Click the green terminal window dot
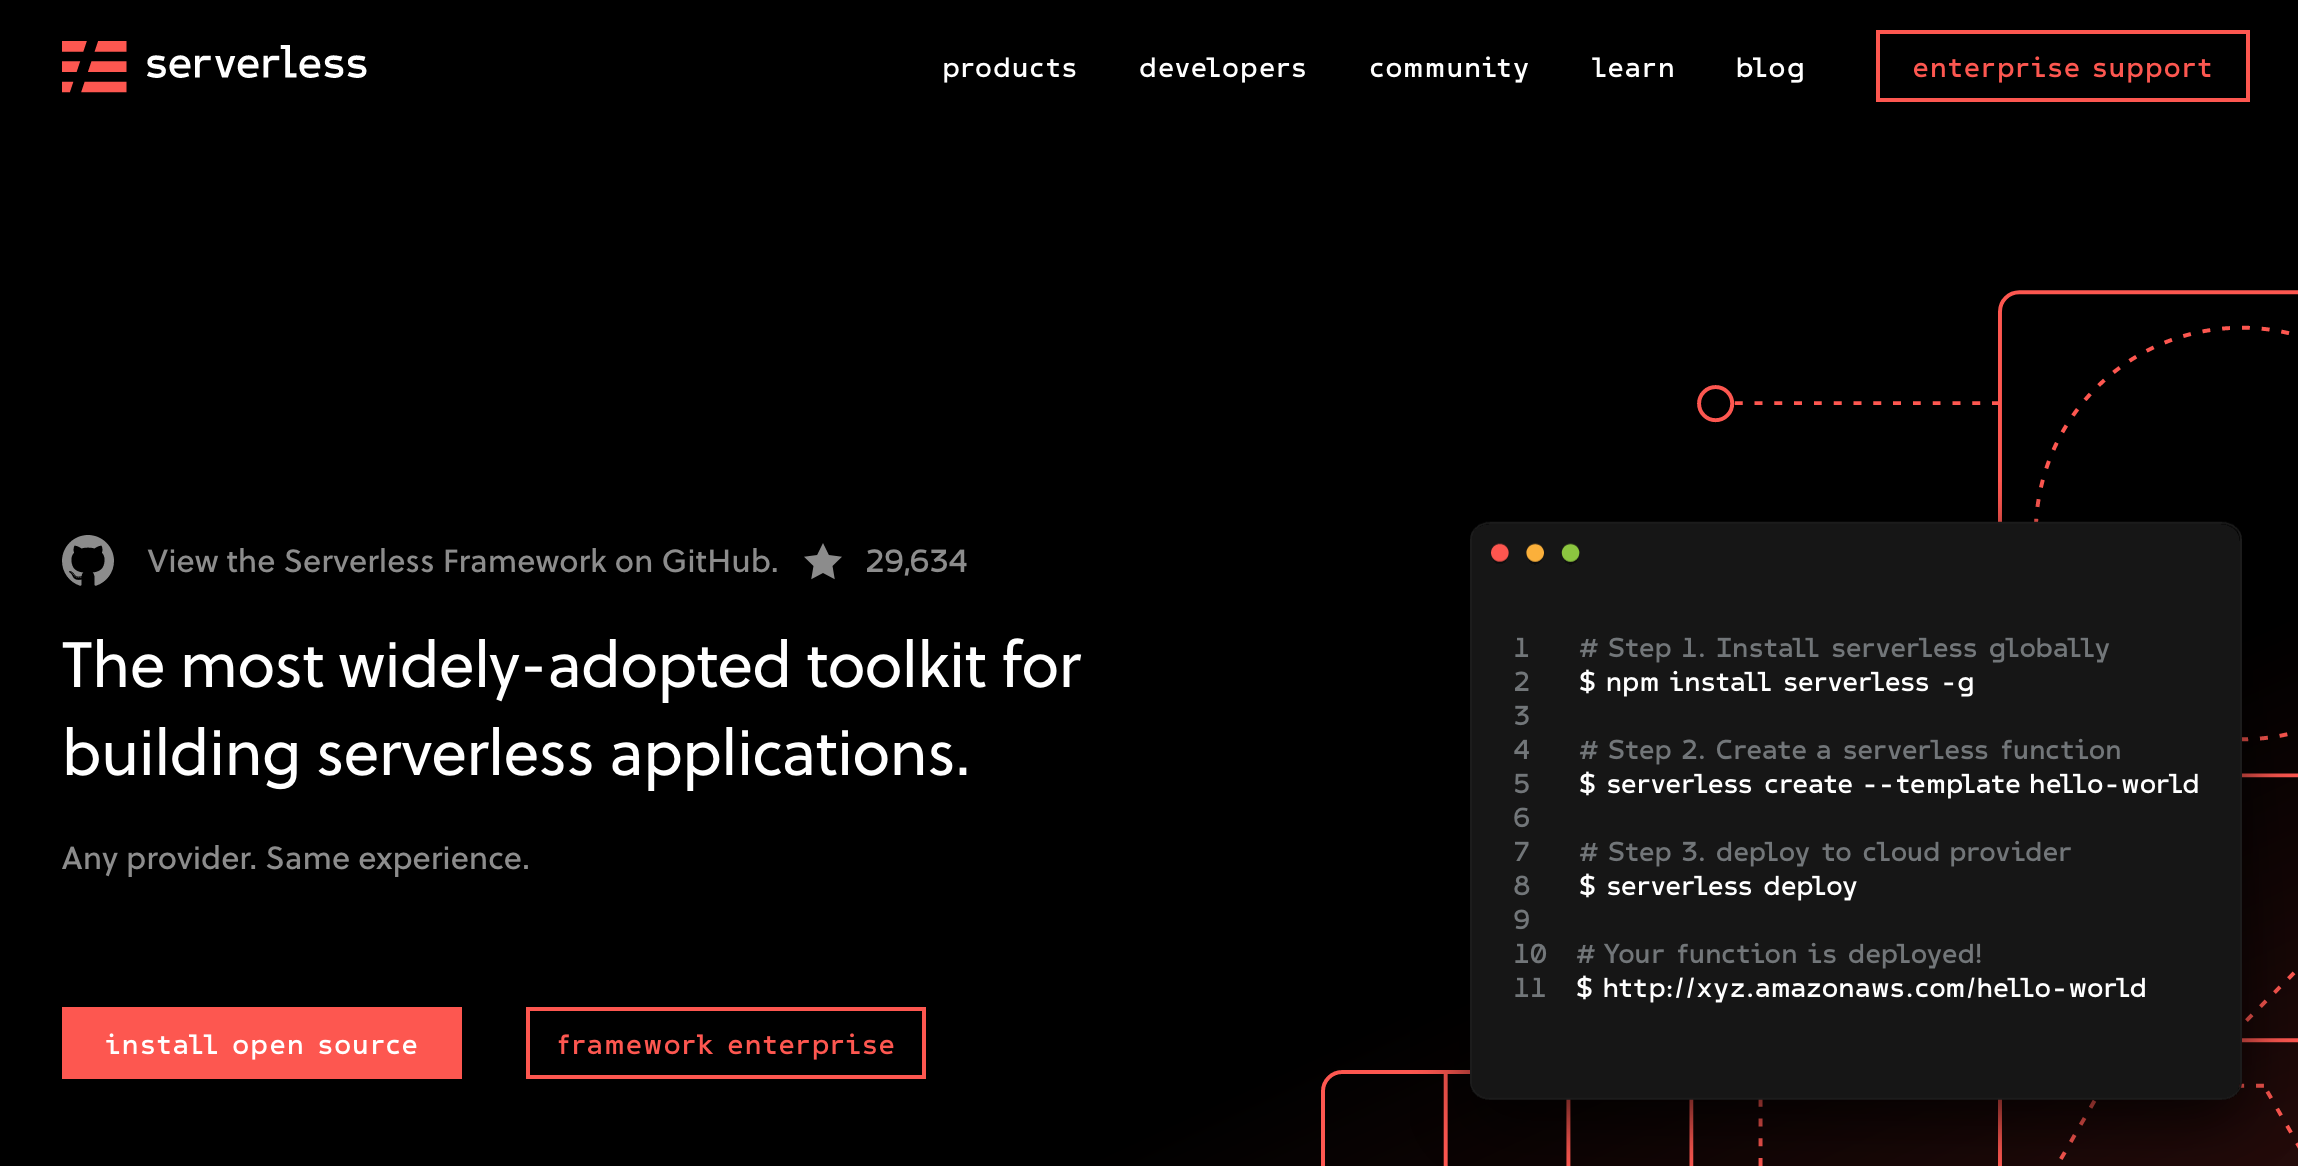Screen dimensions: 2298x1166 click(1570, 553)
